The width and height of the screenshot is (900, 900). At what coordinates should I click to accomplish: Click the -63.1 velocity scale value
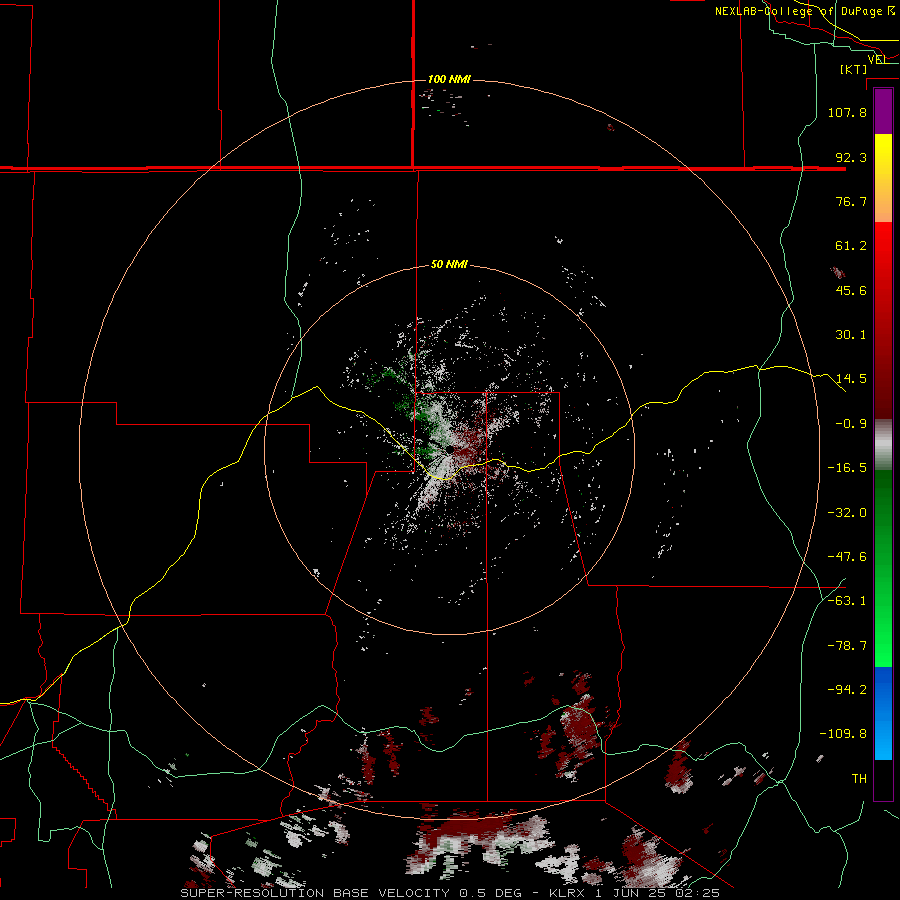pyautogui.click(x=847, y=601)
